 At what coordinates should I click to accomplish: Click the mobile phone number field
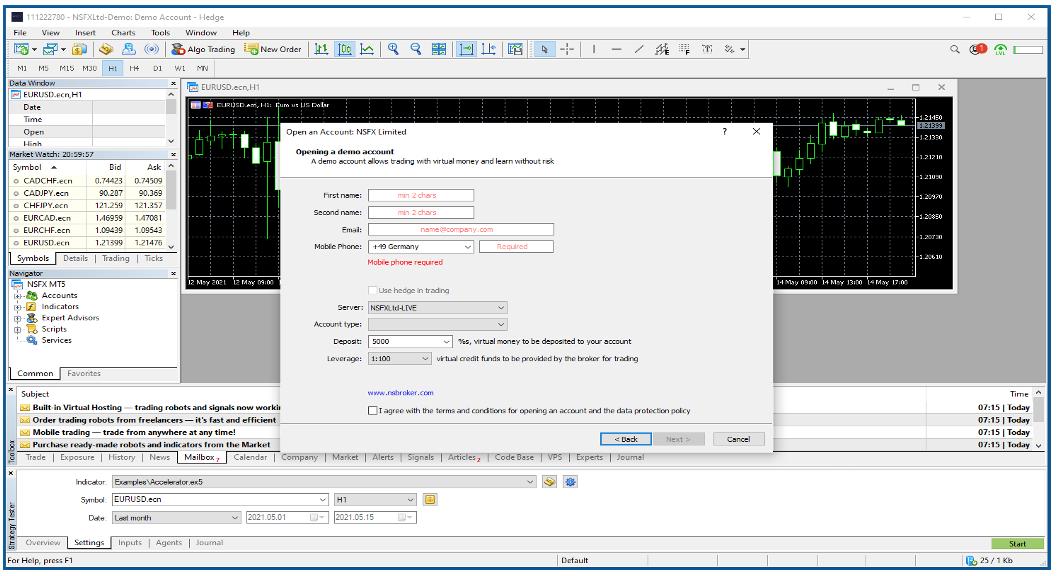point(516,247)
